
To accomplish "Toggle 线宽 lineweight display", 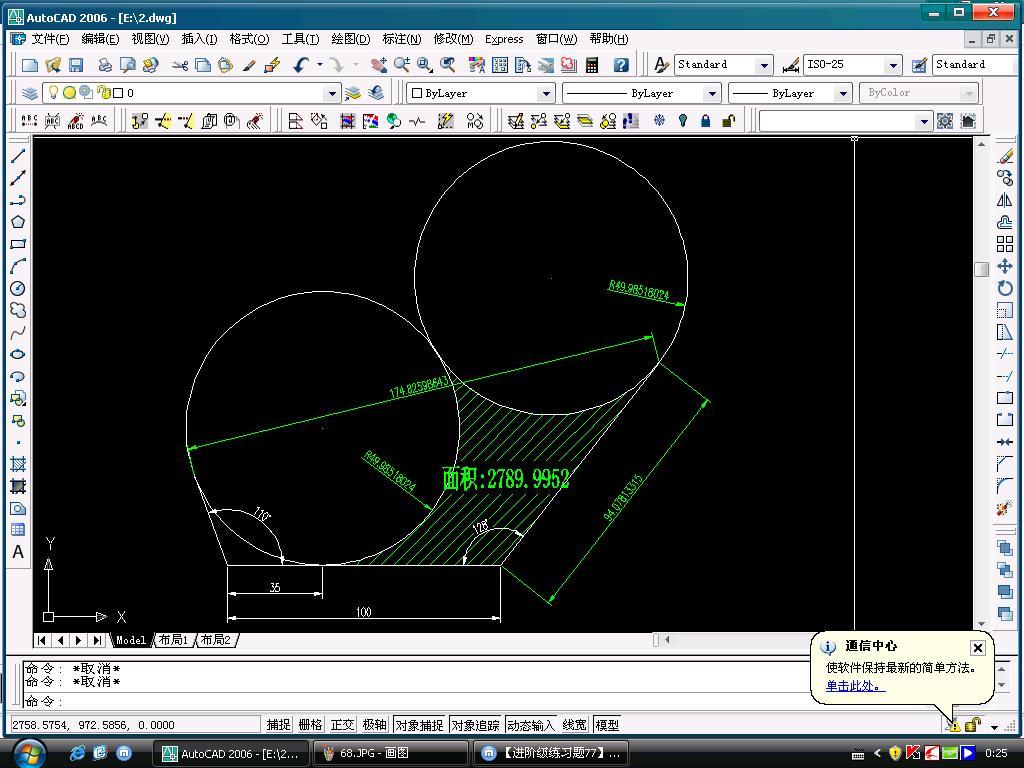I will pyautogui.click(x=575, y=724).
